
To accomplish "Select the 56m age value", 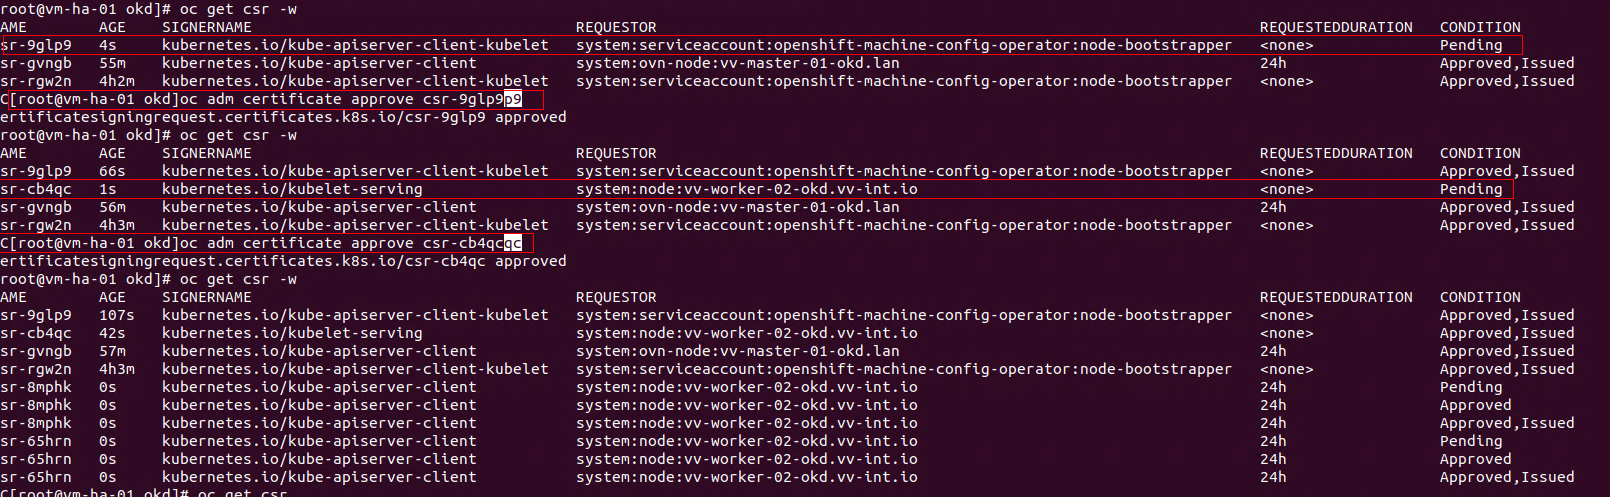I will [x=112, y=207].
